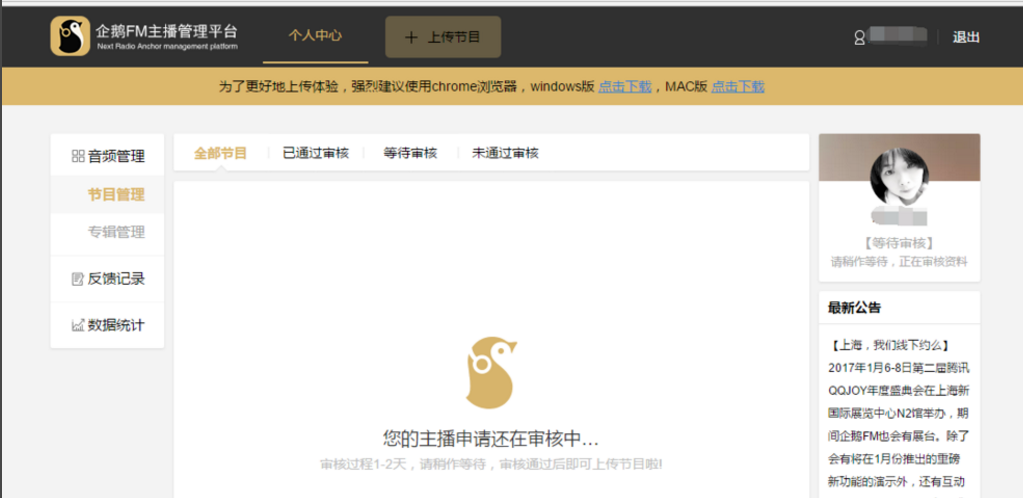Select the 等待审核 tab
This screenshot has height=498, width=1023.
tap(410, 153)
